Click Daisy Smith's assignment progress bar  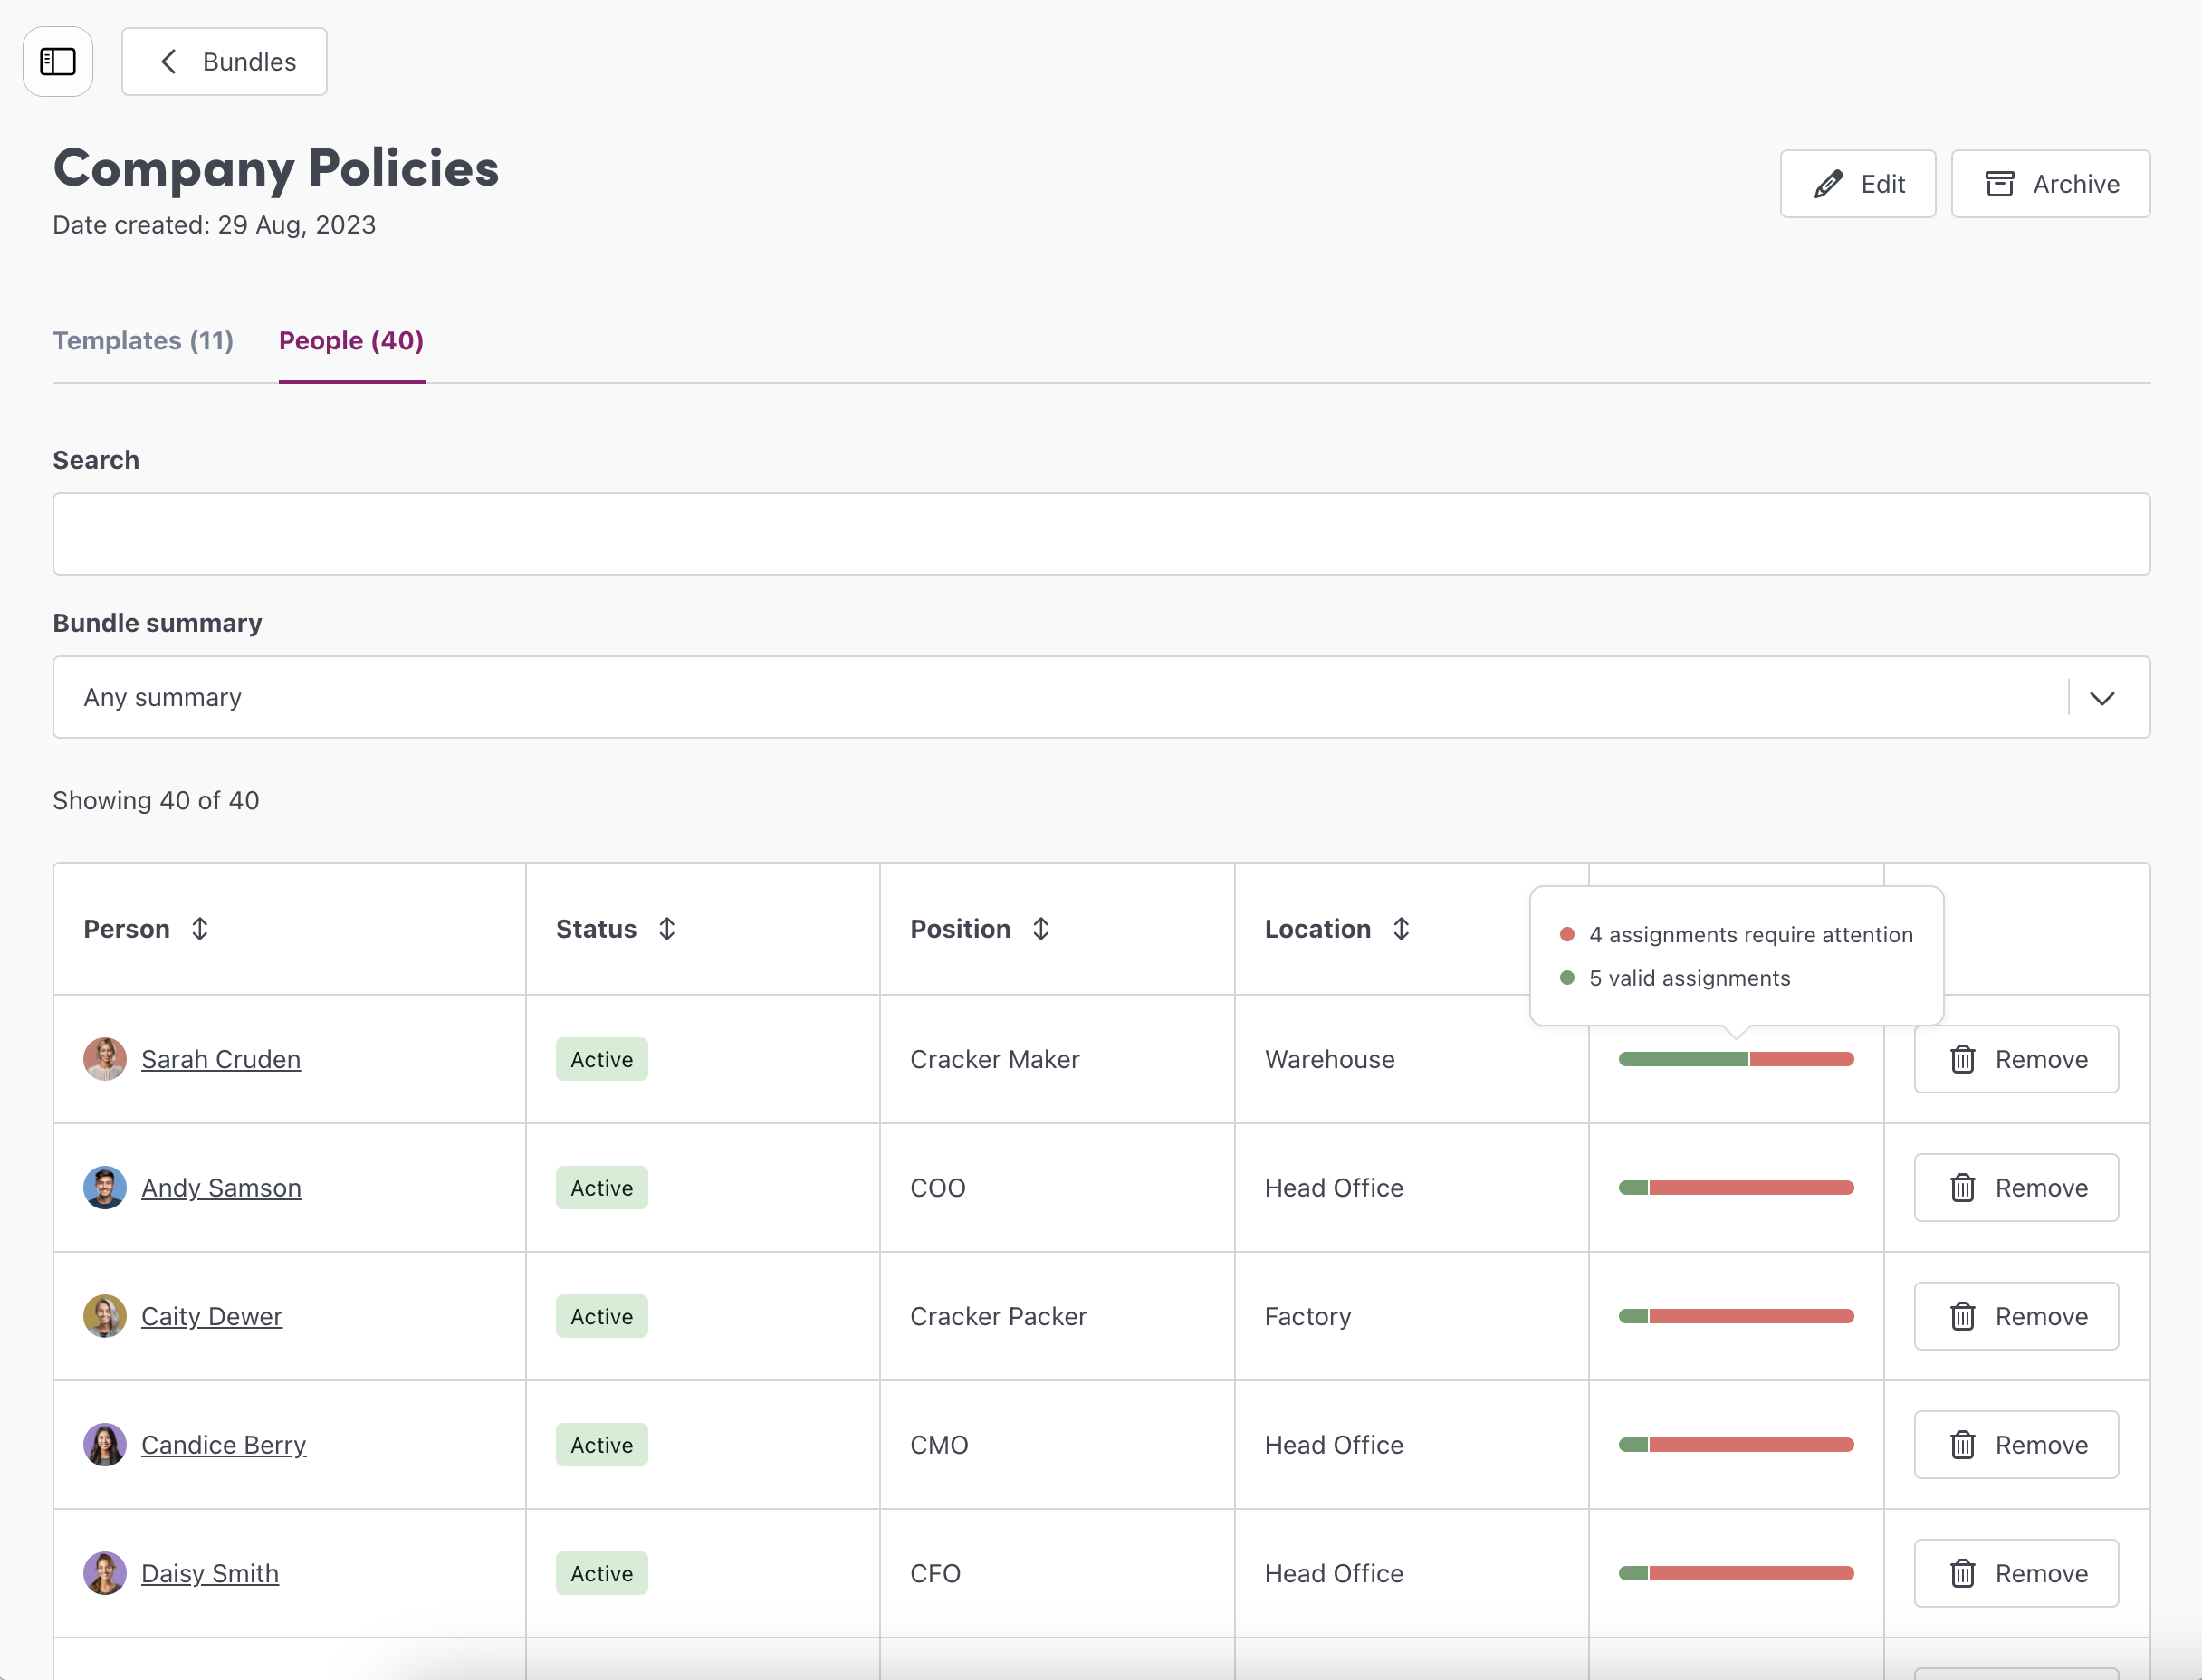pos(1735,1573)
